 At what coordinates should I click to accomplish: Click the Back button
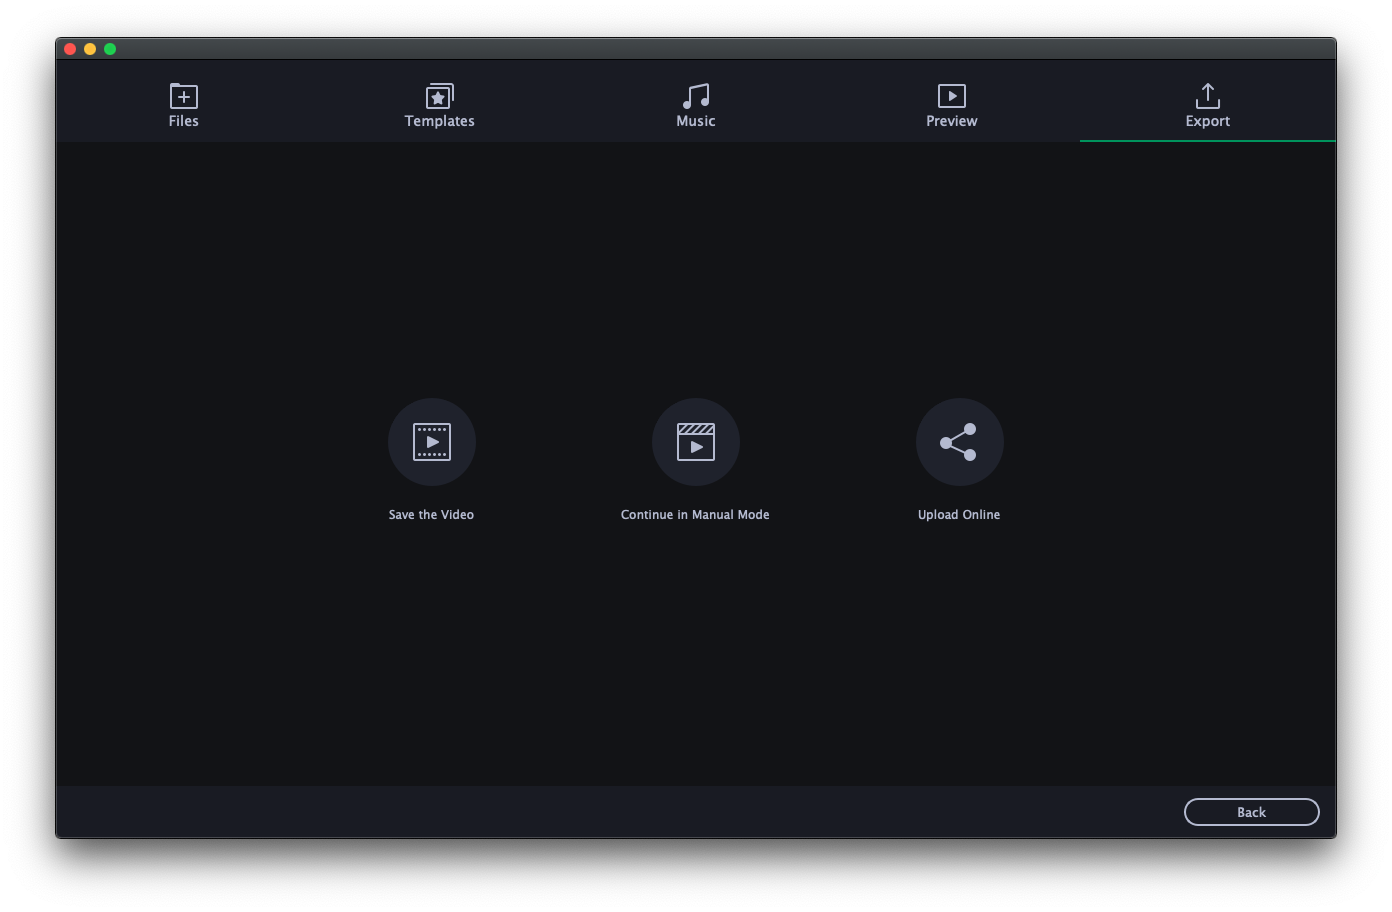[1251, 811]
